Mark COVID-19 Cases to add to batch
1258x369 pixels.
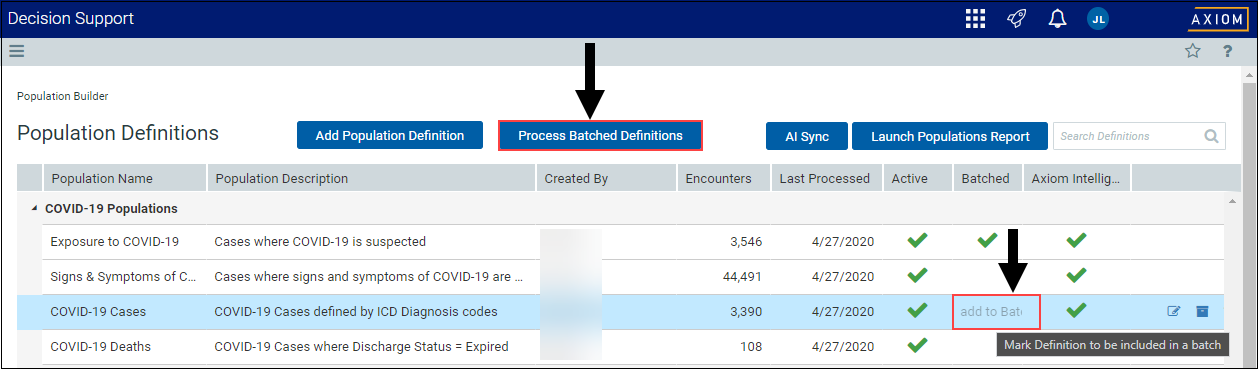click(x=996, y=312)
